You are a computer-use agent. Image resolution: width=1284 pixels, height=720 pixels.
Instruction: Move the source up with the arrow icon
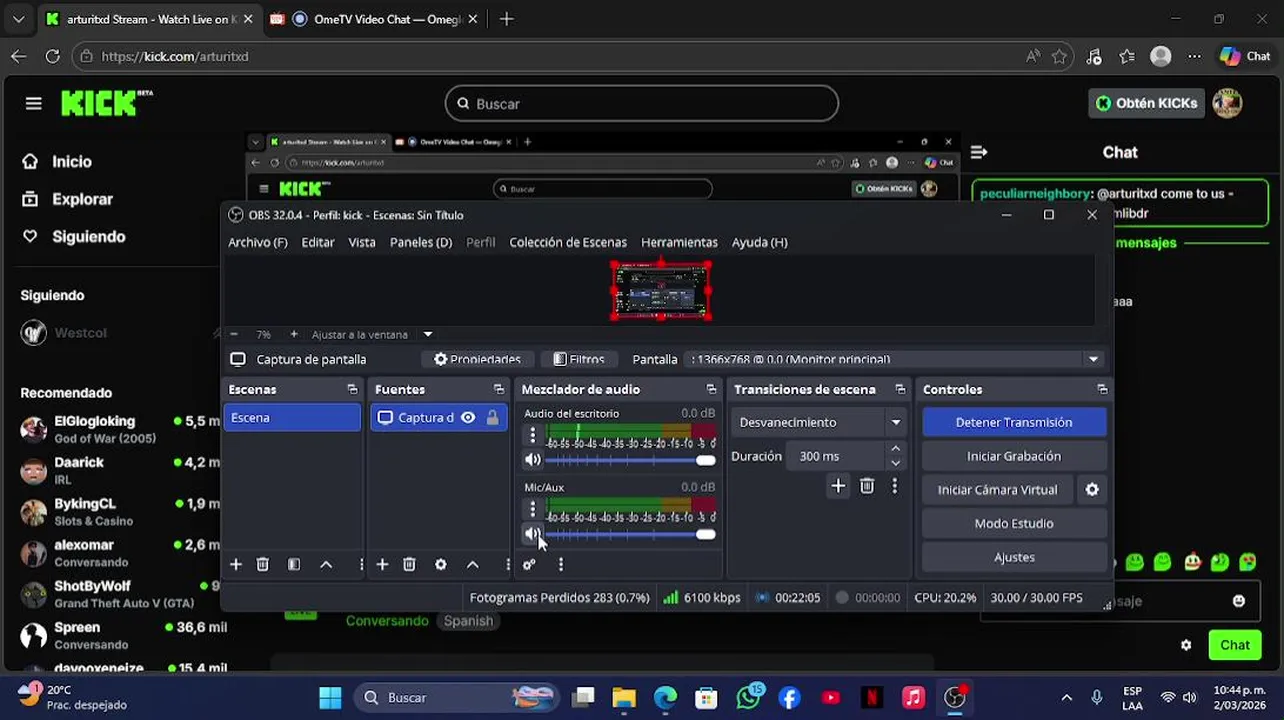(x=472, y=565)
